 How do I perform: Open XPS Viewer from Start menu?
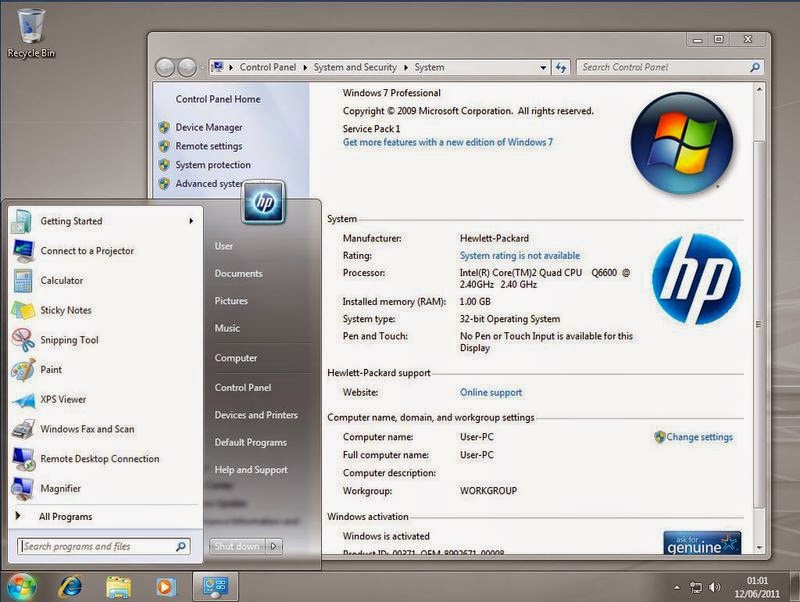tap(62, 400)
